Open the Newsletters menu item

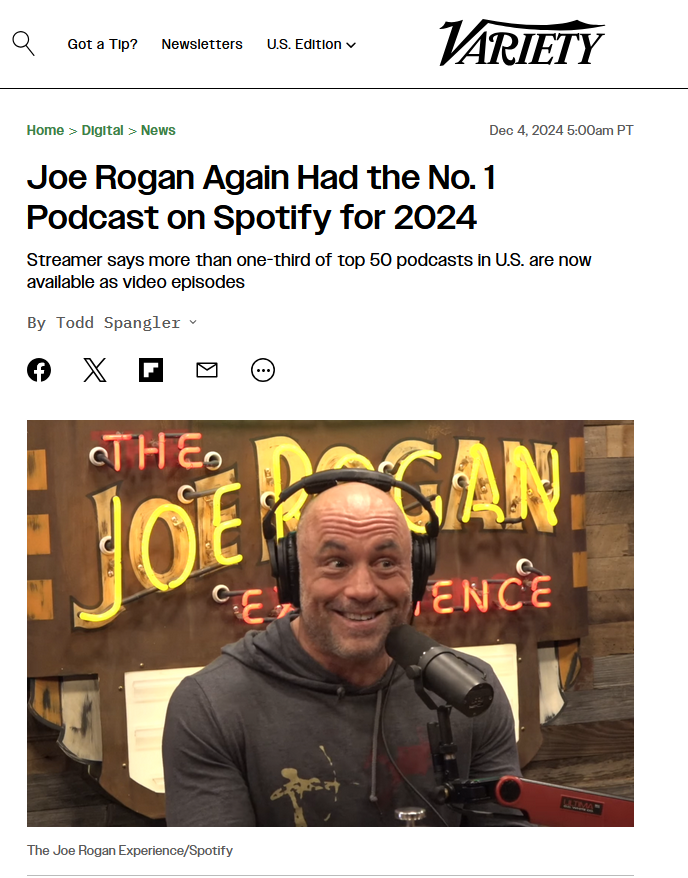[202, 44]
